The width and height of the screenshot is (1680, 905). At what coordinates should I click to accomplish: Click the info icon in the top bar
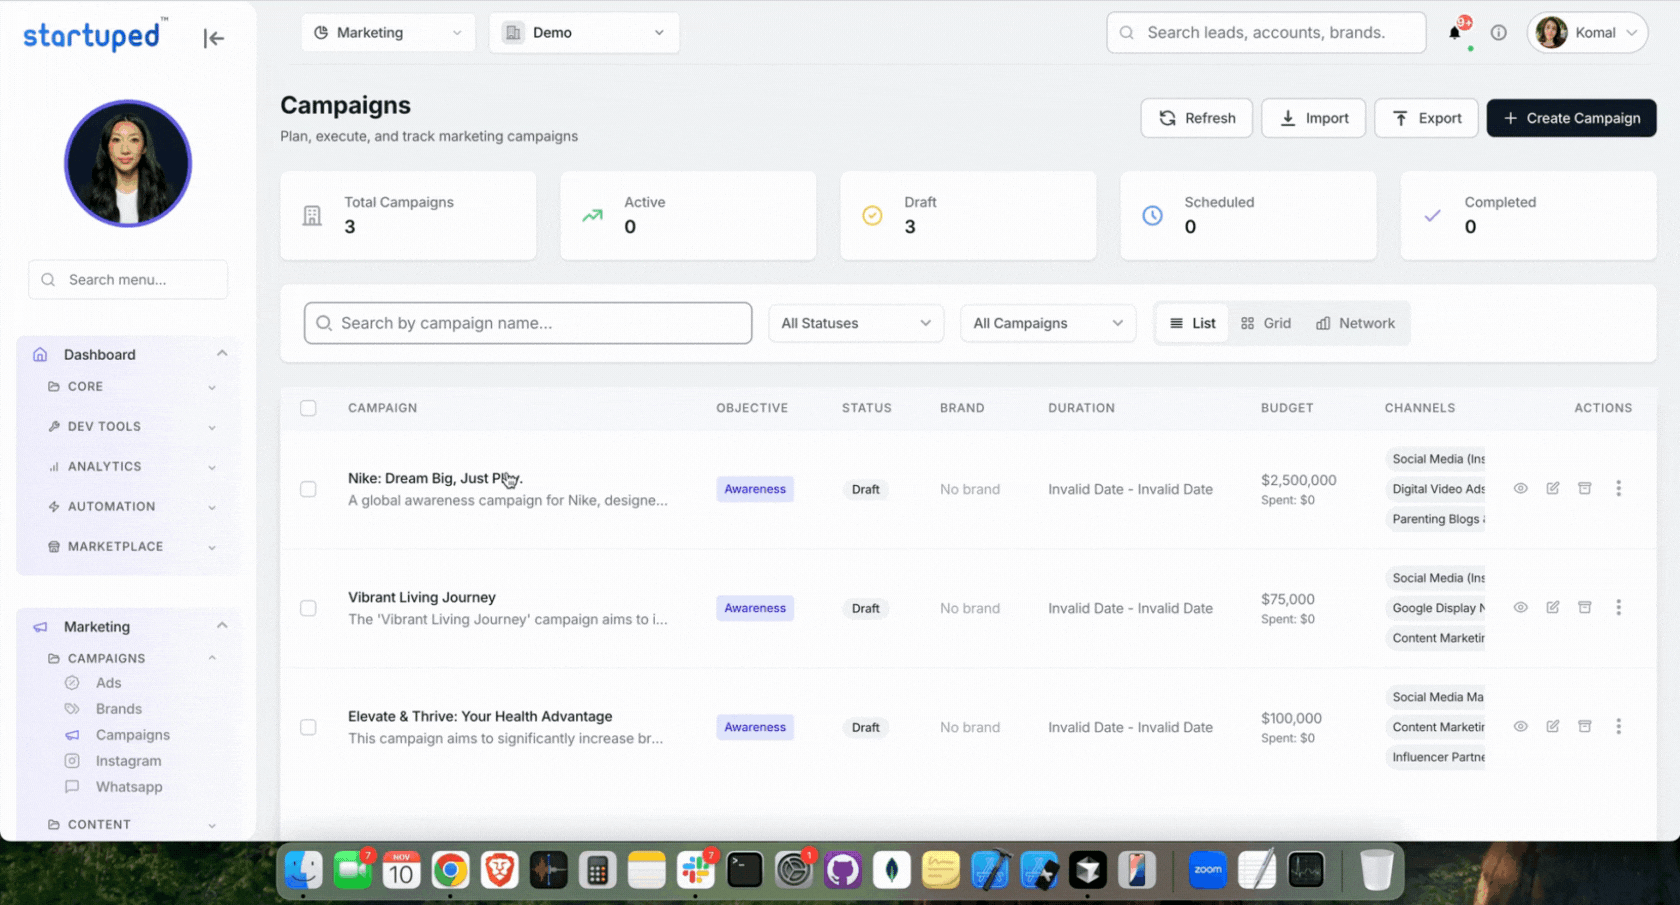1499,32
